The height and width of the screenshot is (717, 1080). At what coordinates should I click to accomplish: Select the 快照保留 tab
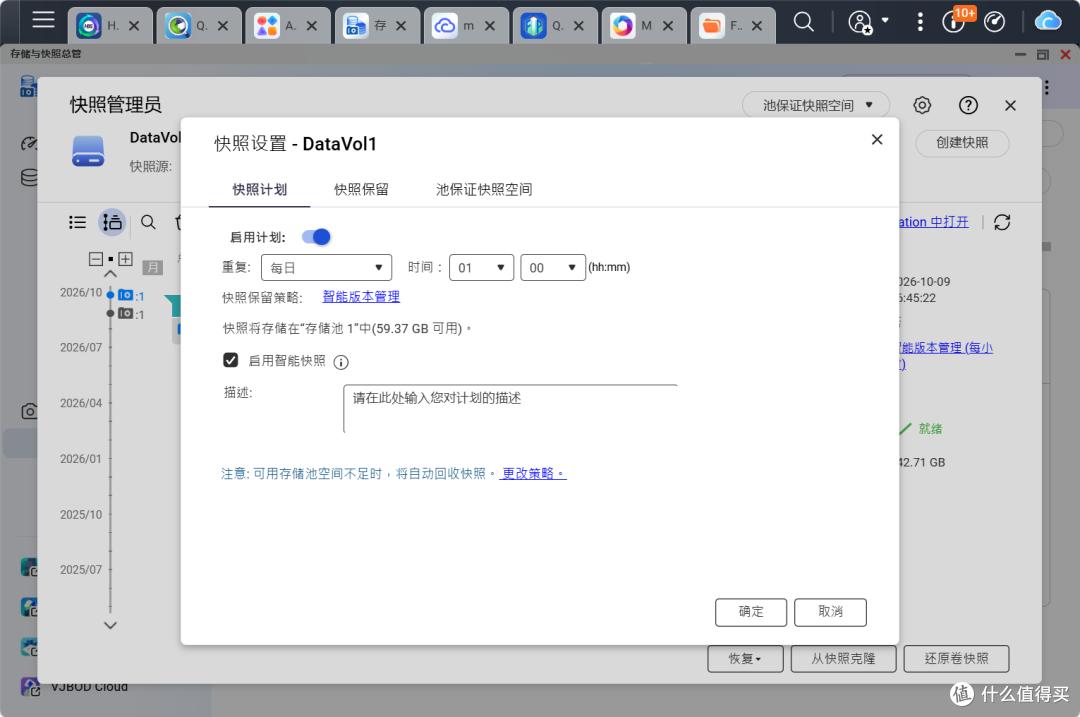point(361,189)
